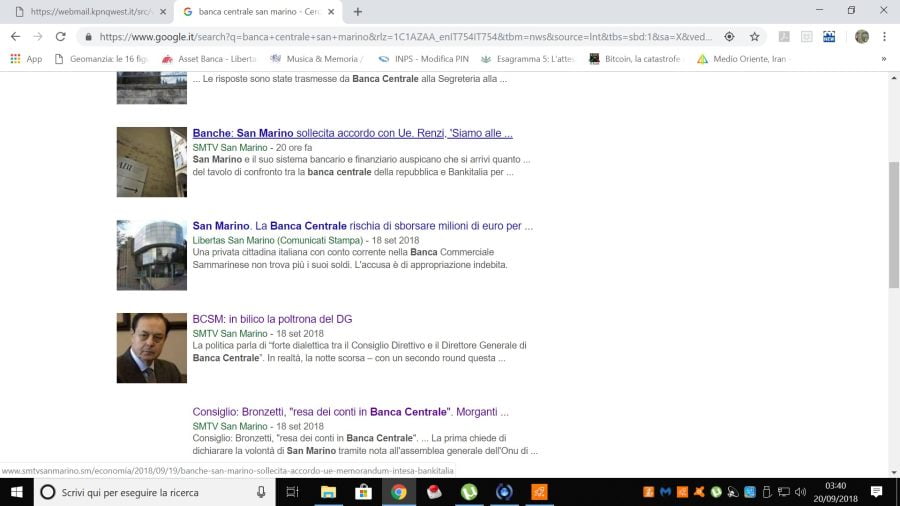The width and height of the screenshot is (900, 506).
Task: Click 'SMTV San Marino - 20 ore fa' source
Action: click(x=253, y=147)
